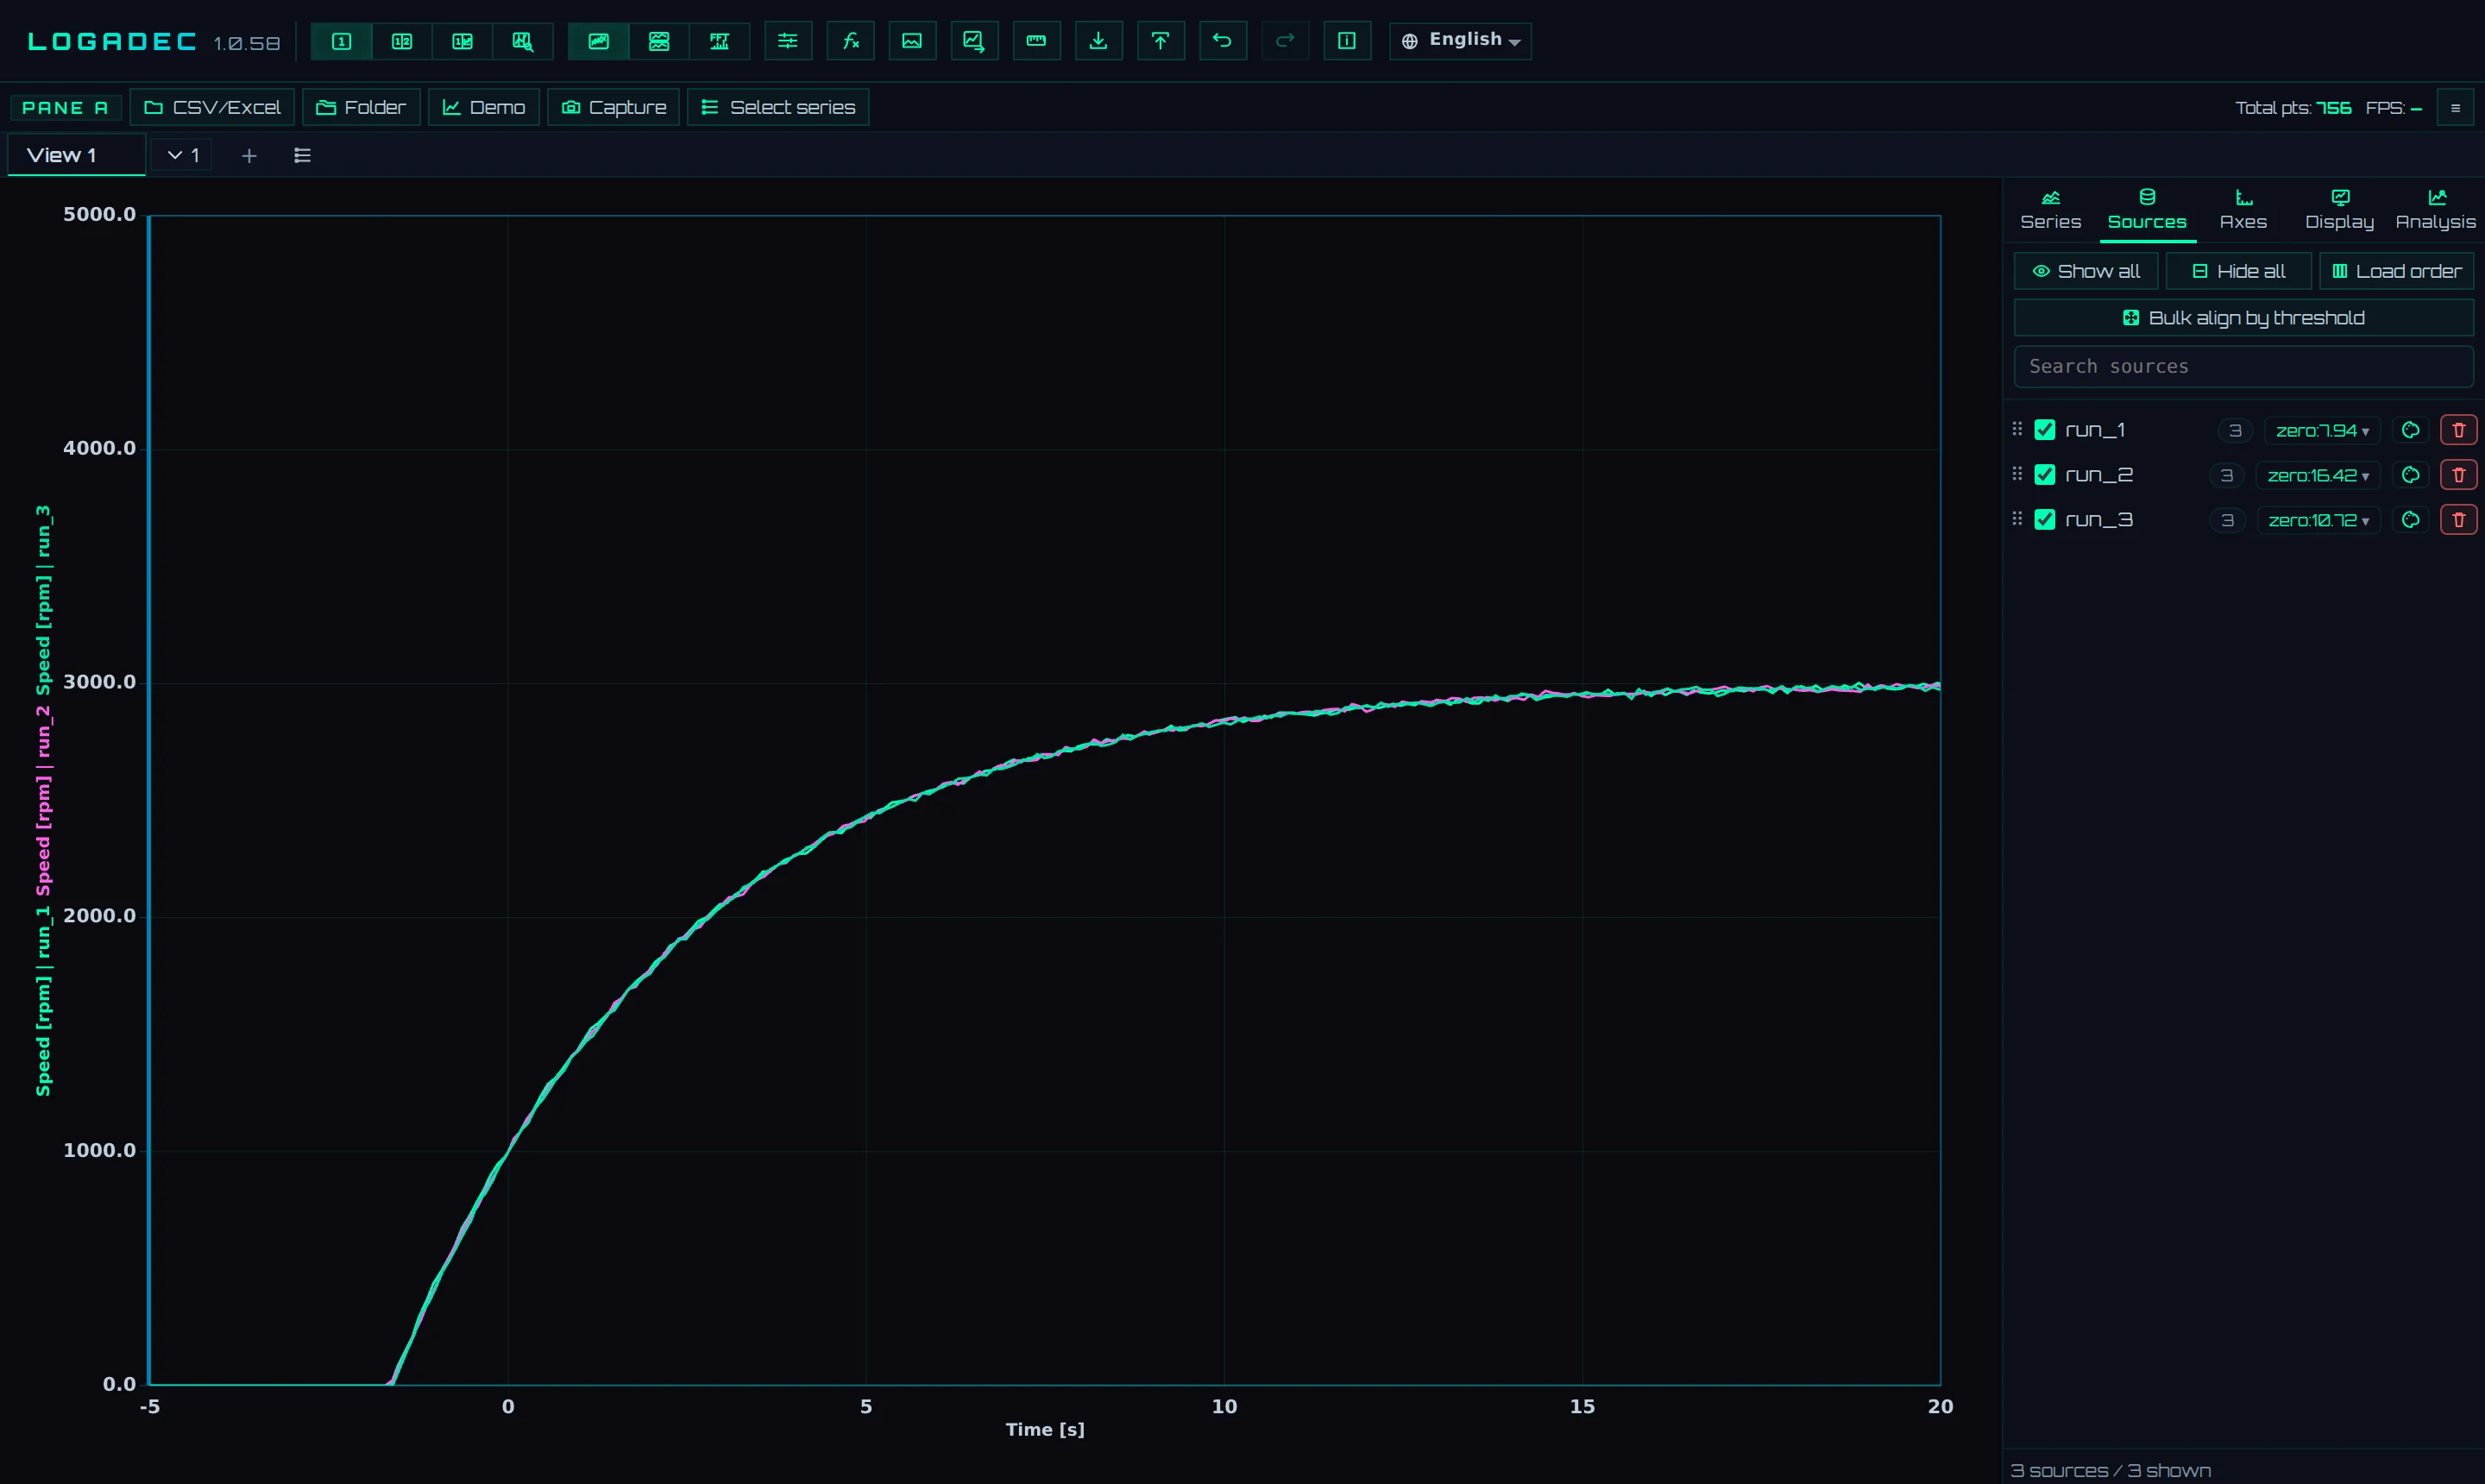Change color of run_3 source
Screen dimensions: 2485x1484
2411,520
